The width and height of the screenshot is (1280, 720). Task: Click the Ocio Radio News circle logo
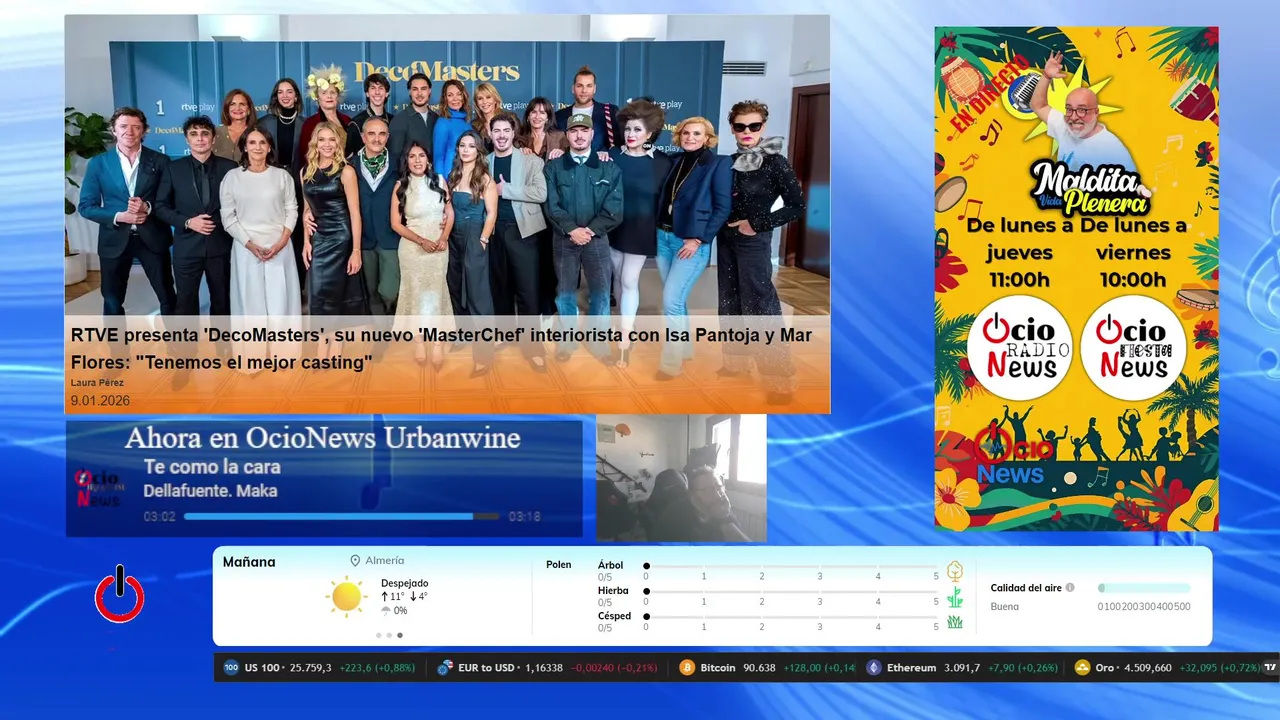[1020, 347]
